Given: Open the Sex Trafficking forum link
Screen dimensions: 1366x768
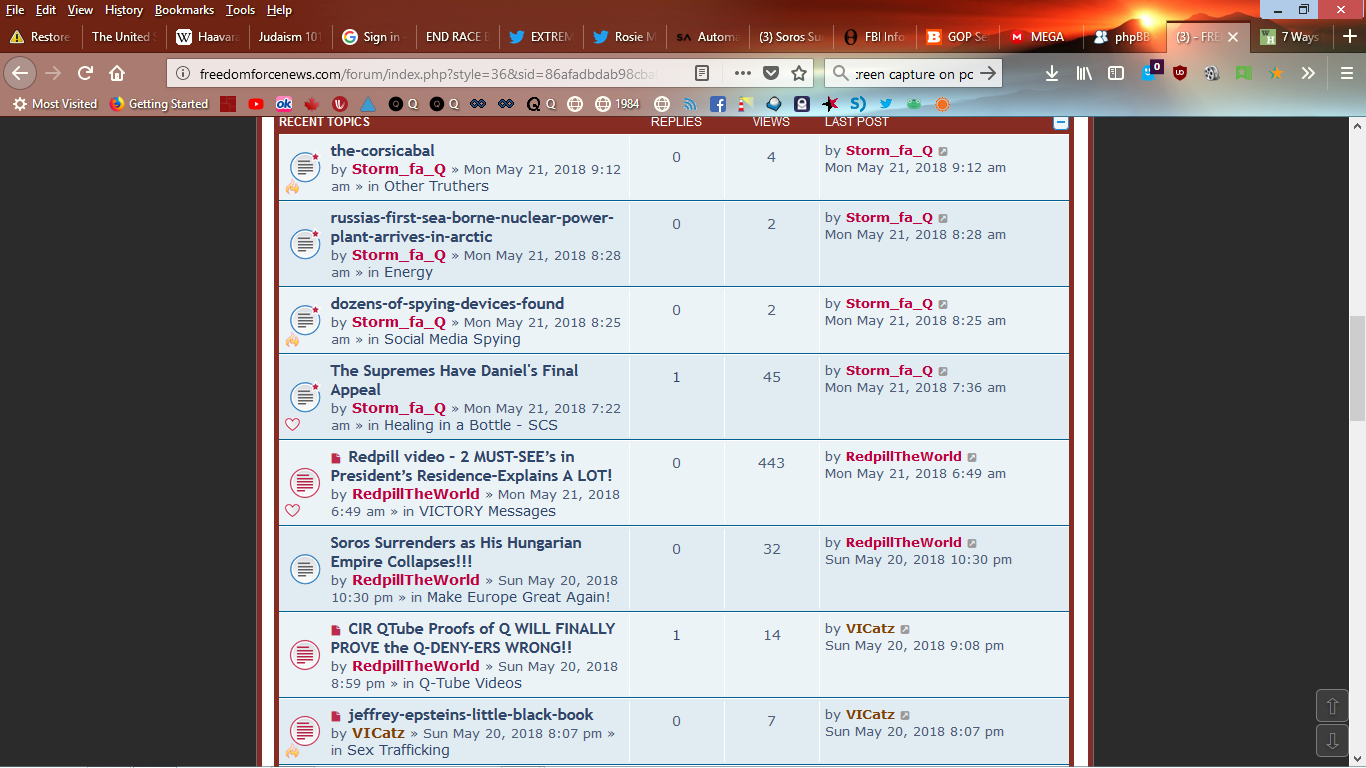Looking at the screenshot, I should [x=398, y=750].
